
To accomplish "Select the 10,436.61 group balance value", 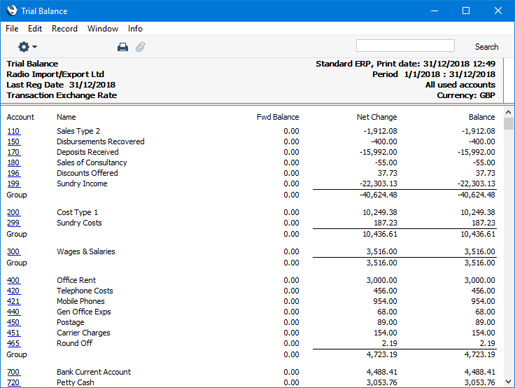I will [x=478, y=234].
